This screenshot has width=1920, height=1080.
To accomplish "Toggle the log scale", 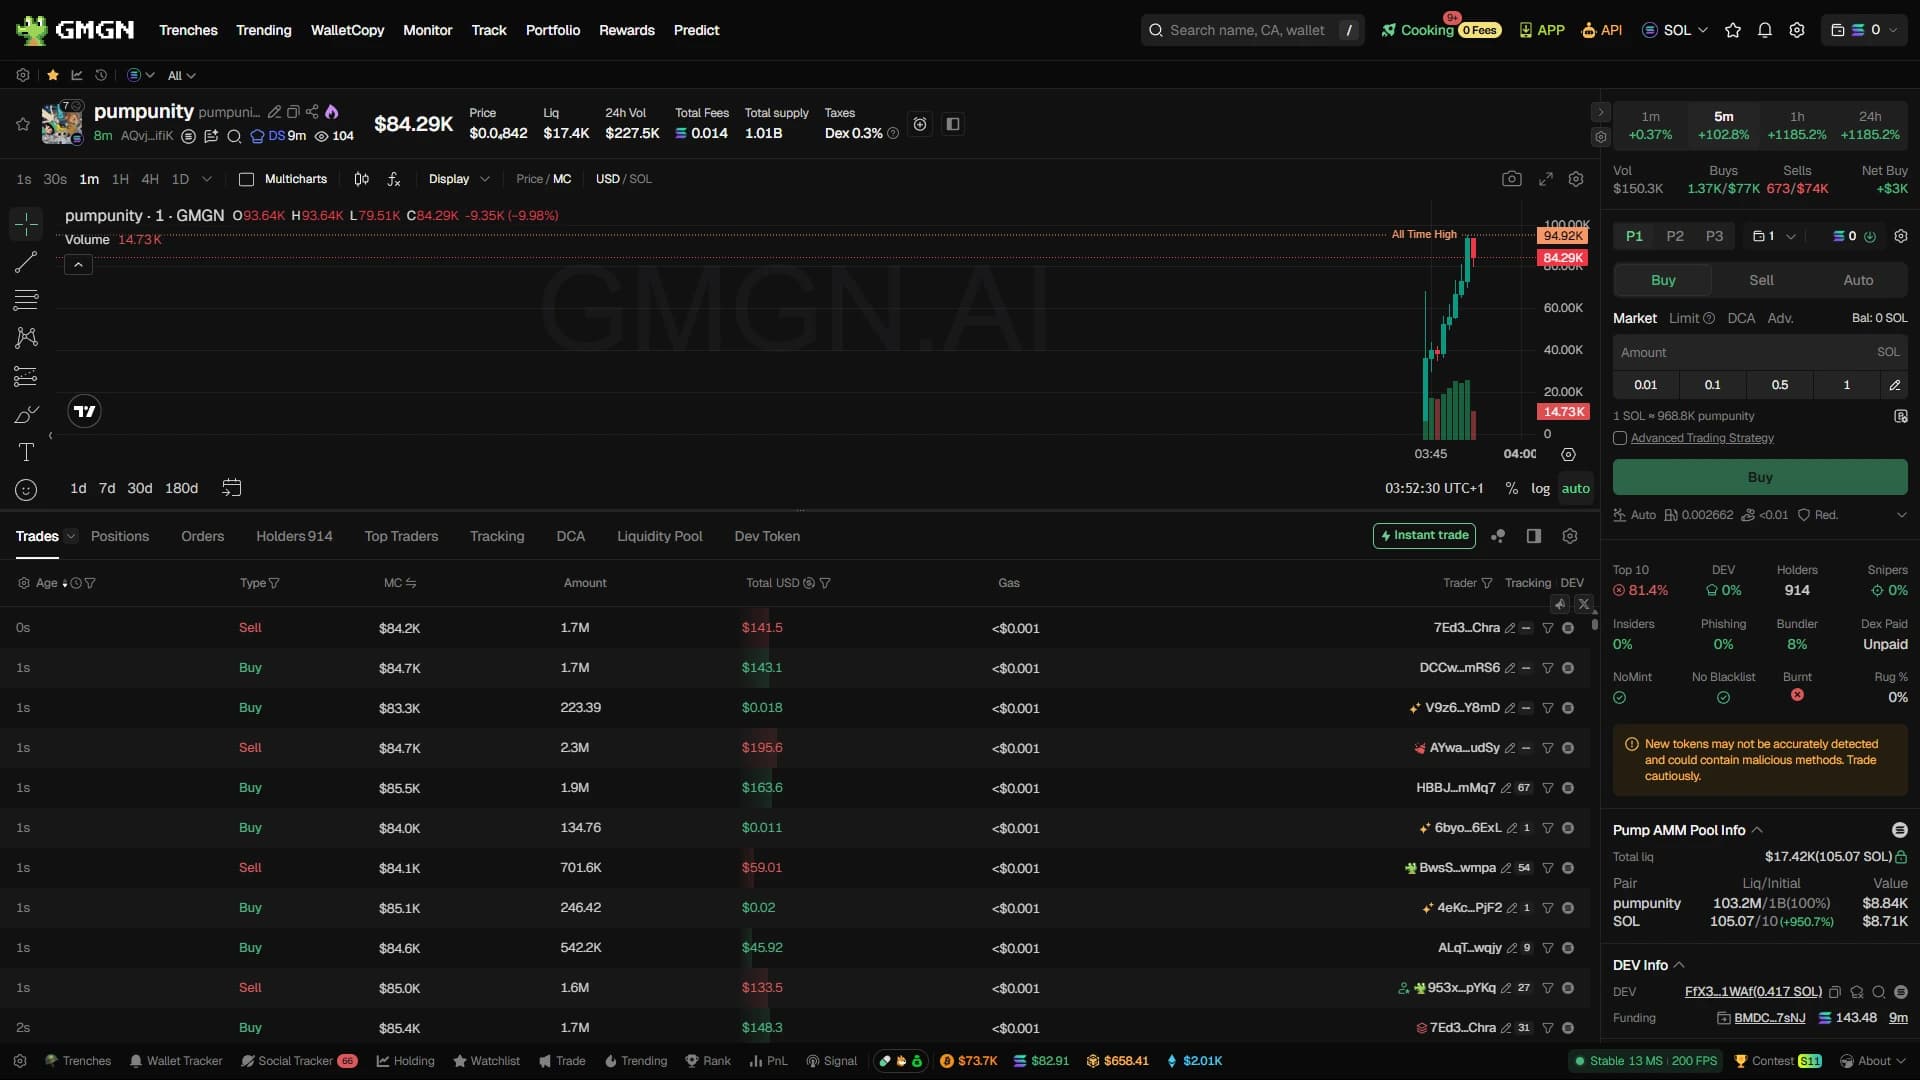I will [1540, 488].
